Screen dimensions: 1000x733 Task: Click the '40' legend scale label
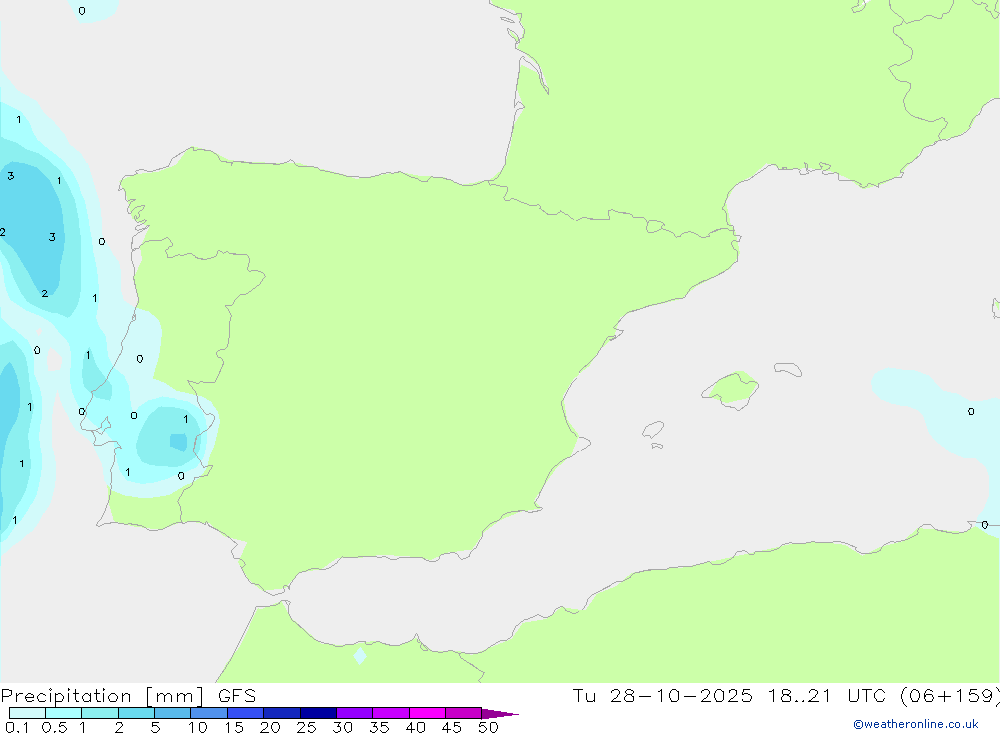(415, 727)
